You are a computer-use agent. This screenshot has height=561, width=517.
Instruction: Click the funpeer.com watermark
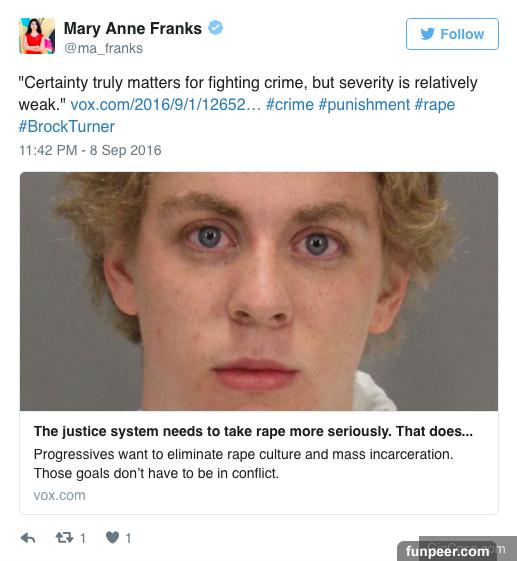447,551
